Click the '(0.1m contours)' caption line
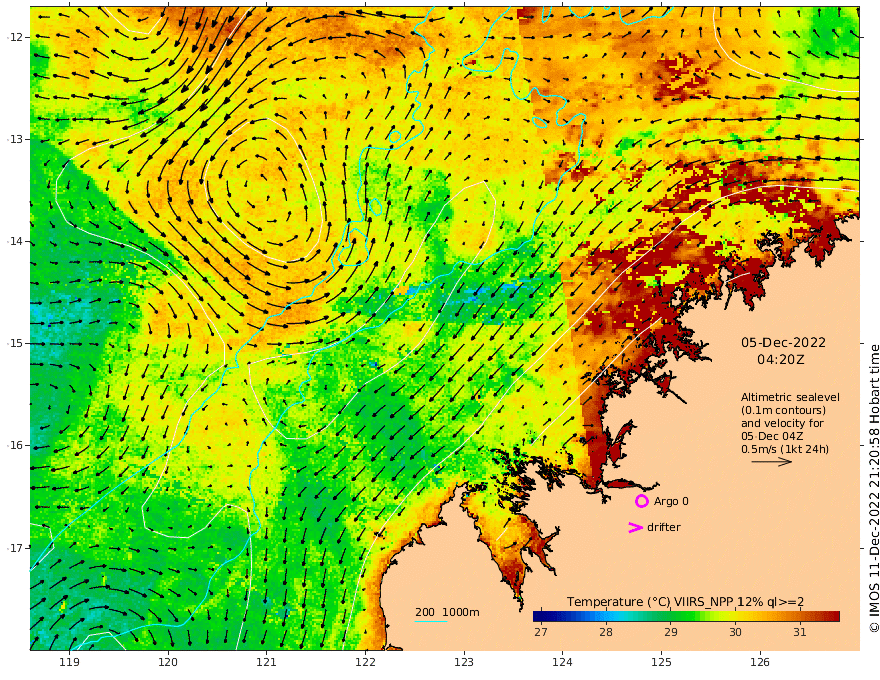The width and height of the screenshot is (880, 680). tap(783, 410)
